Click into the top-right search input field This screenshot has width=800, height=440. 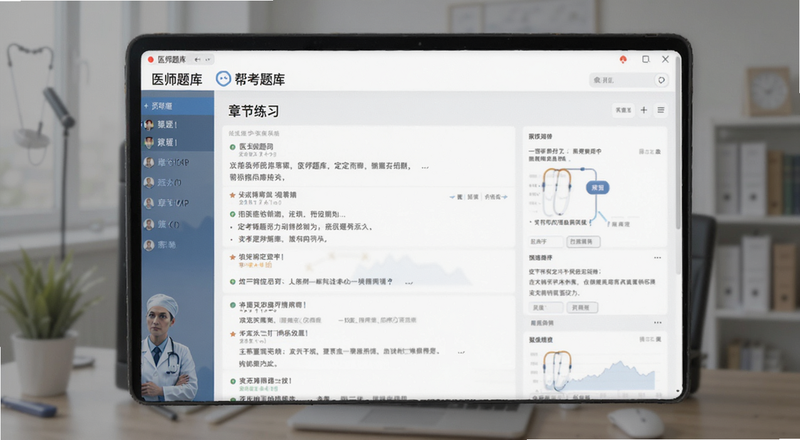click(622, 80)
